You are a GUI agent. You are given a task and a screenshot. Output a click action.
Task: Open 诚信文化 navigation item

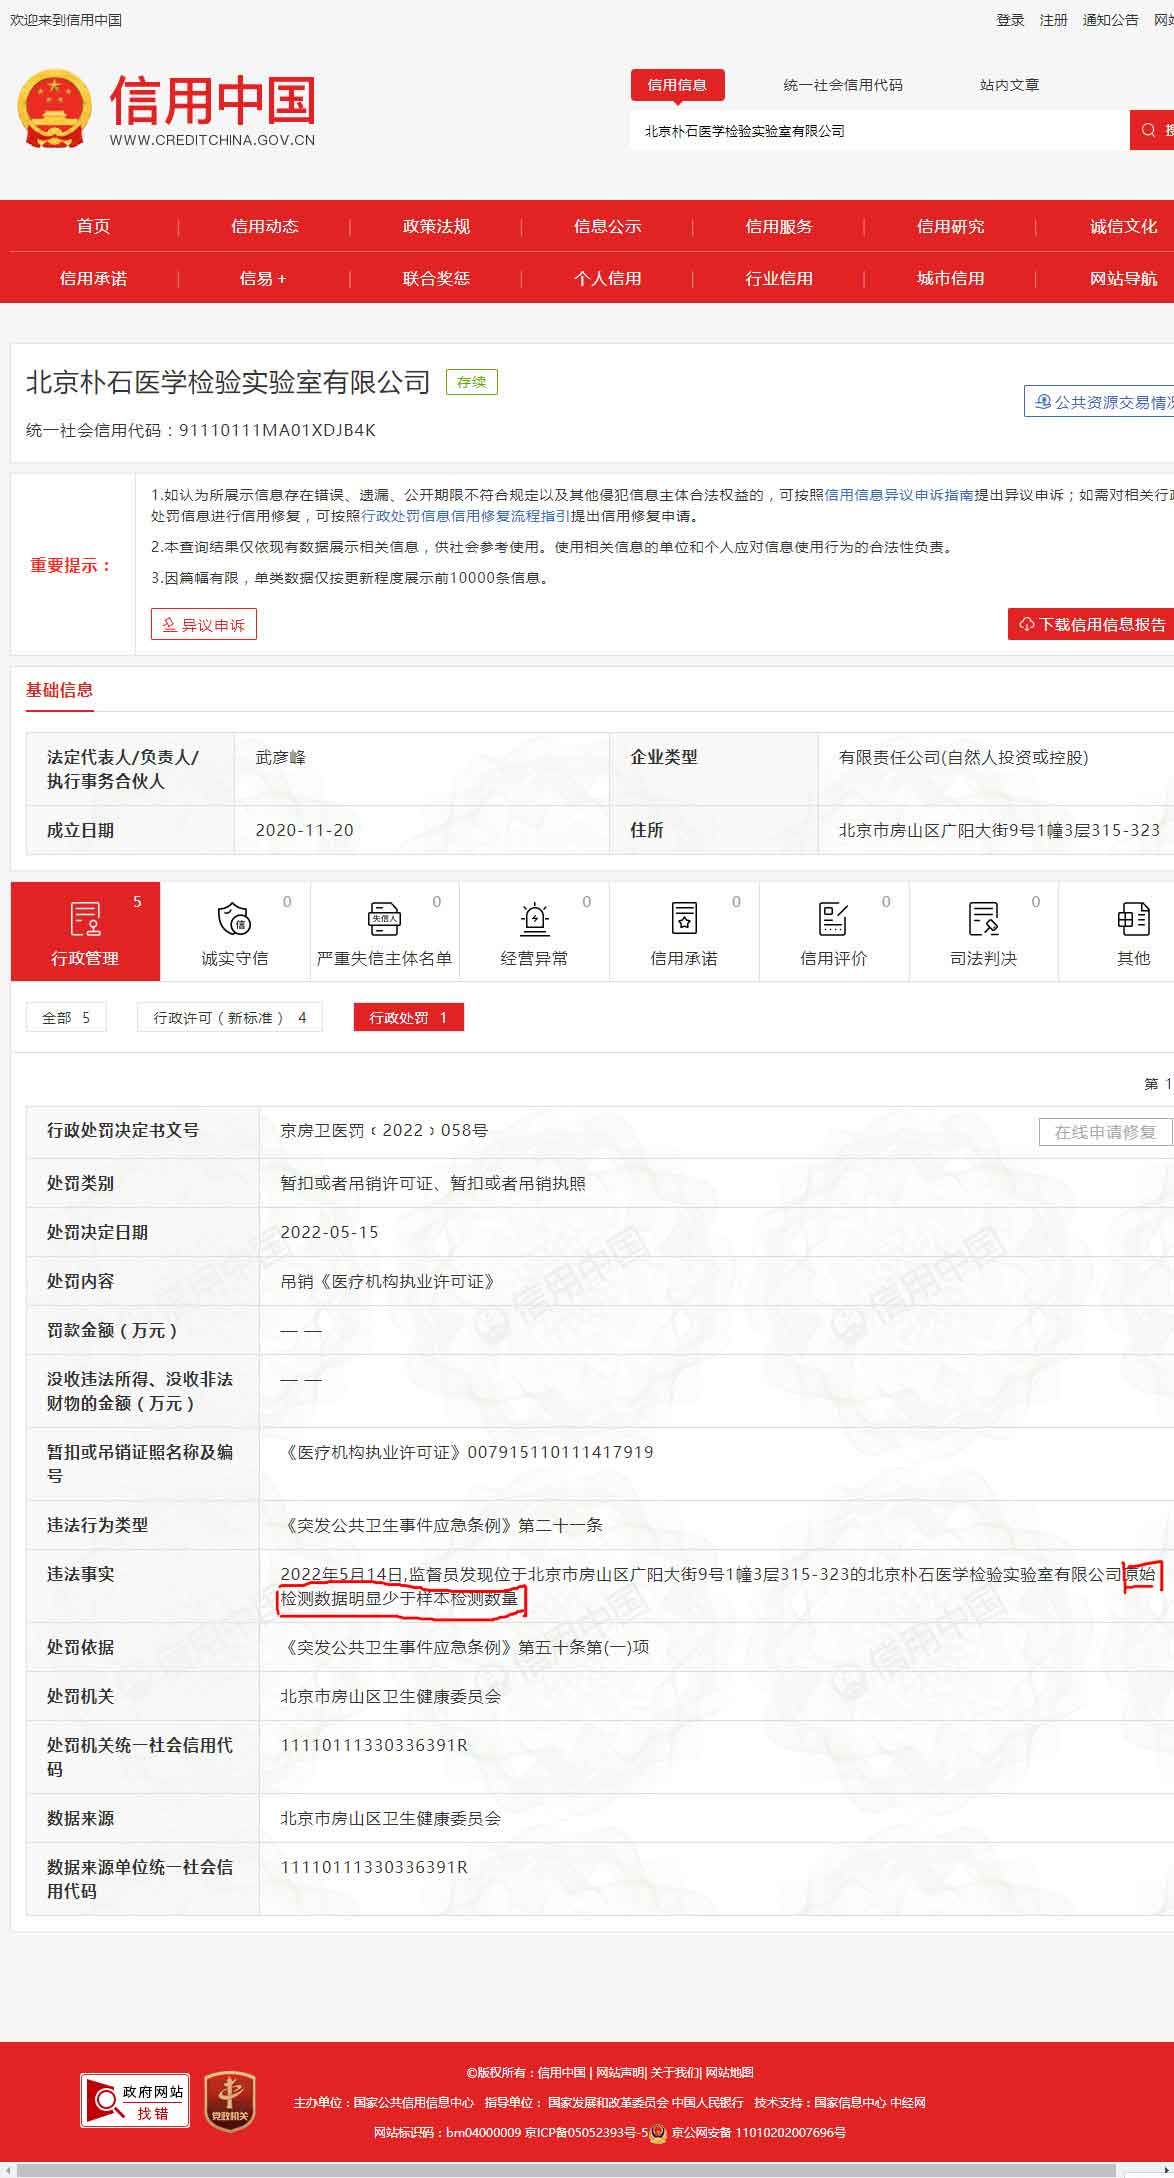pyautogui.click(x=1123, y=226)
